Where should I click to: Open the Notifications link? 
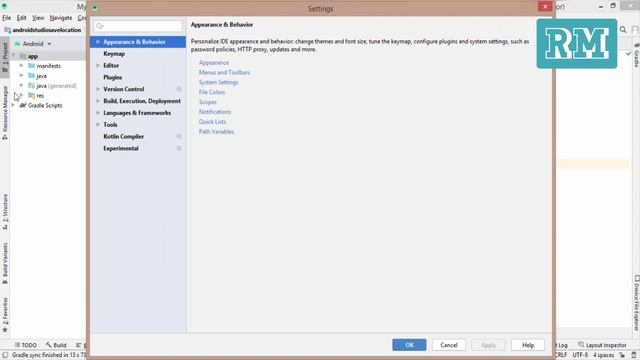click(215, 112)
